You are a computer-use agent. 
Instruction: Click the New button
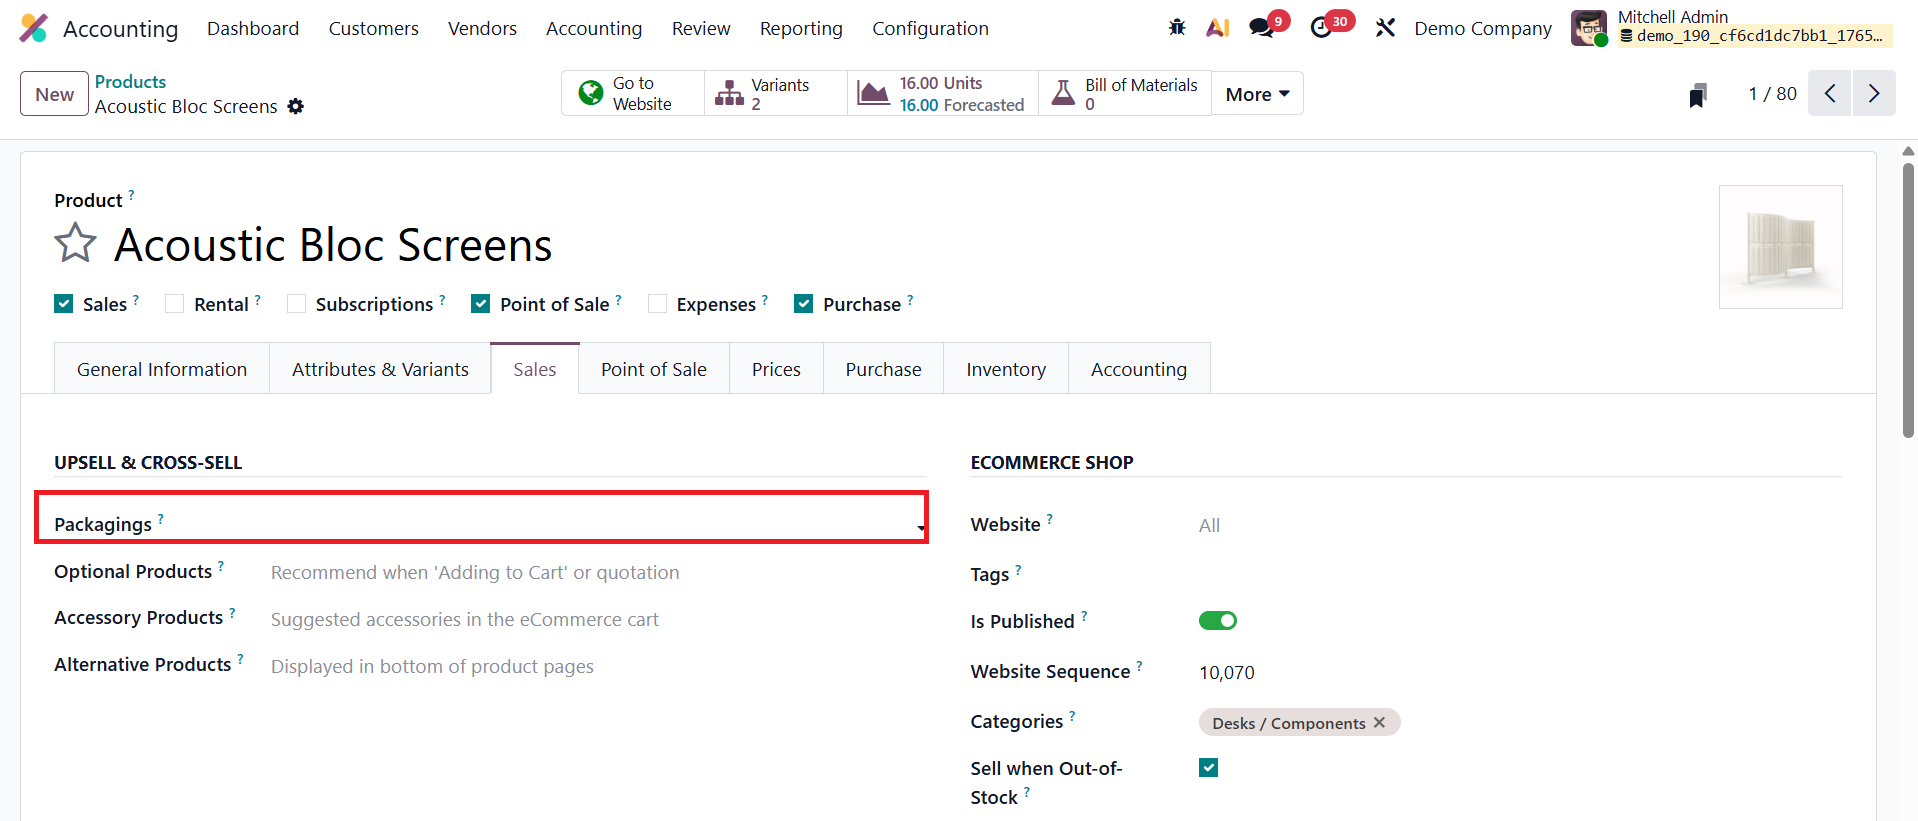[x=54, y=94]
